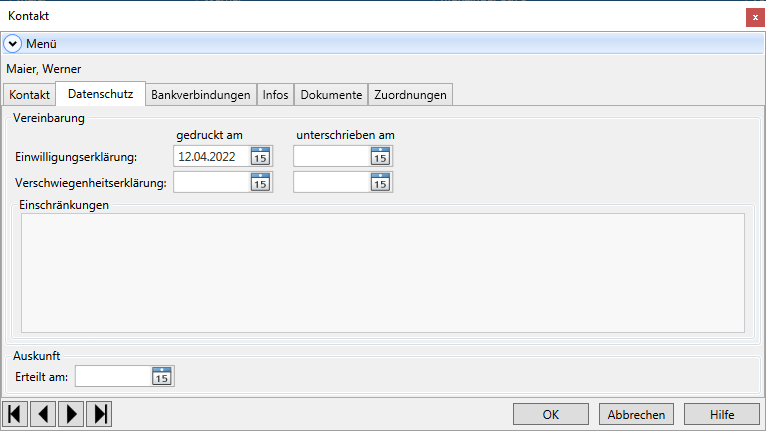Go to the next contact record

tap(71, 414)
